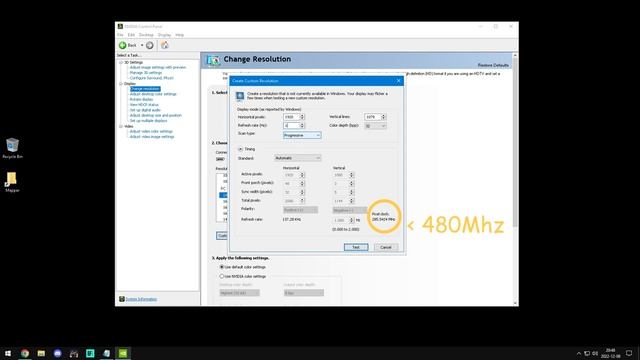Open the Display menu
640x360 pixels.
coord(164,35)
